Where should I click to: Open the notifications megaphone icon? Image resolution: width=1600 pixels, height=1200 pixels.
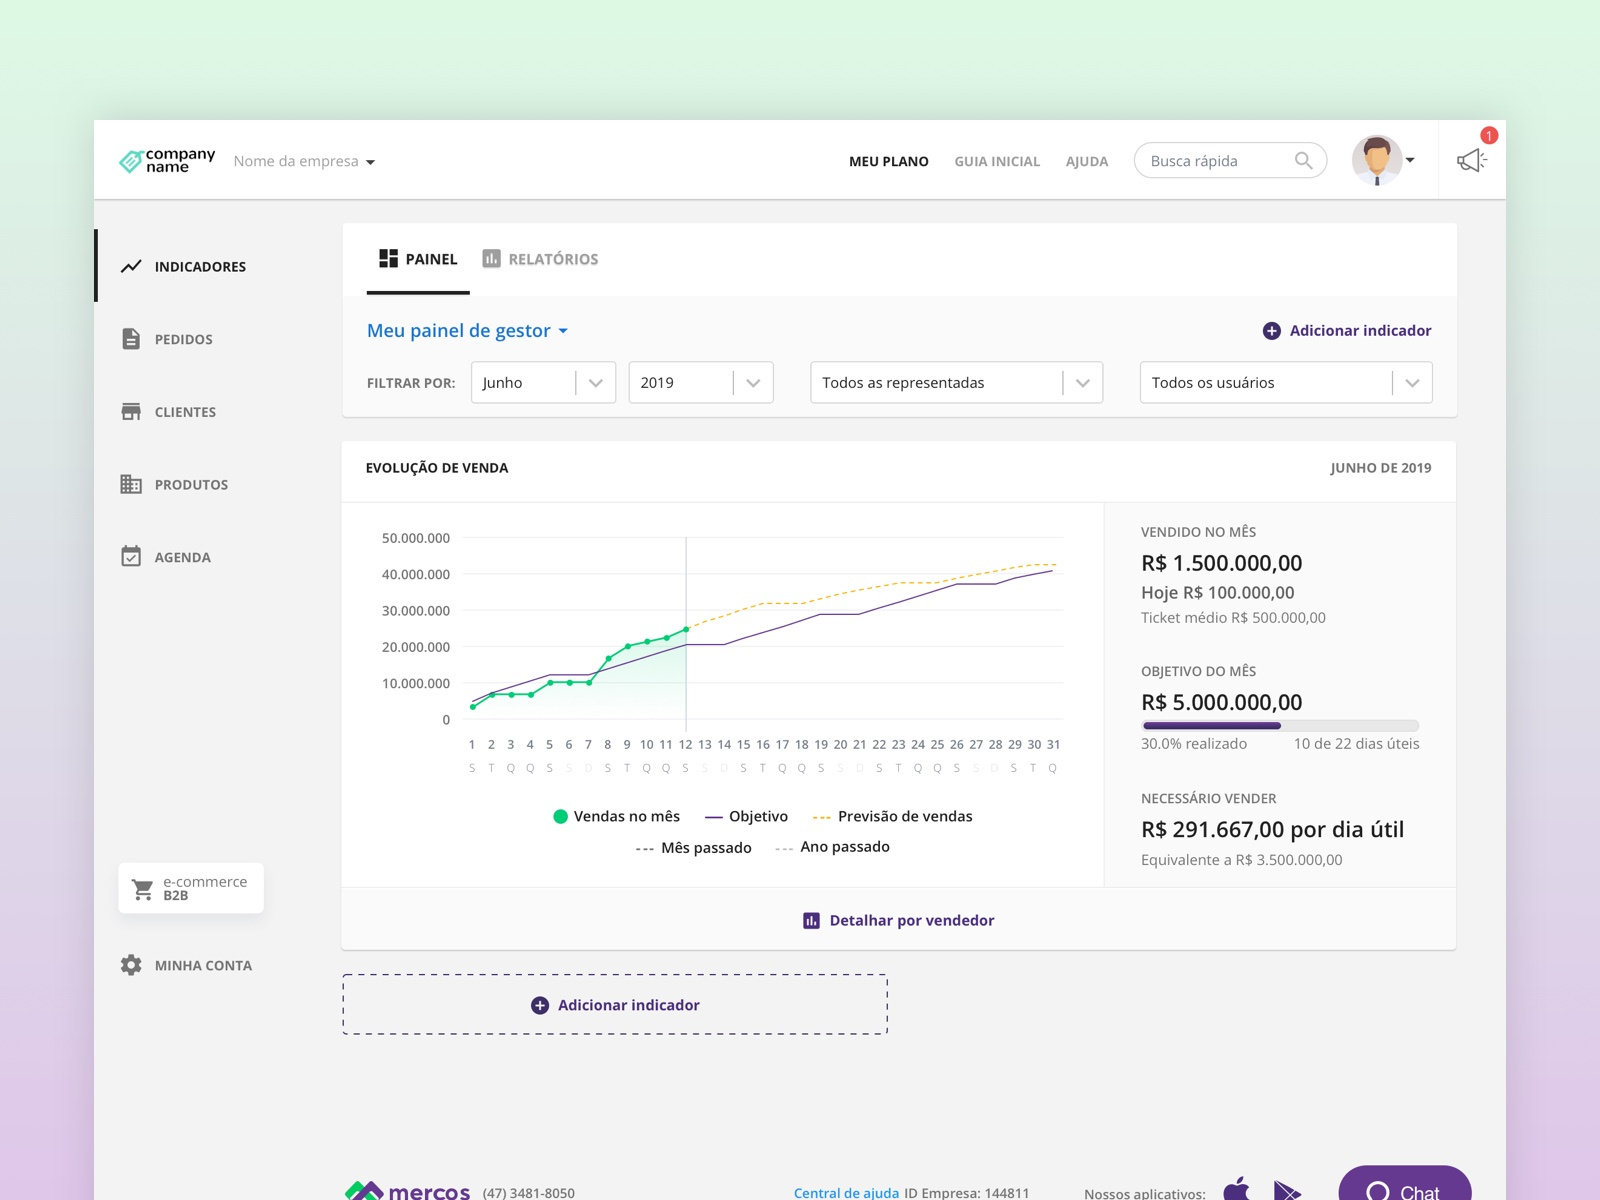click(1470, 160)
